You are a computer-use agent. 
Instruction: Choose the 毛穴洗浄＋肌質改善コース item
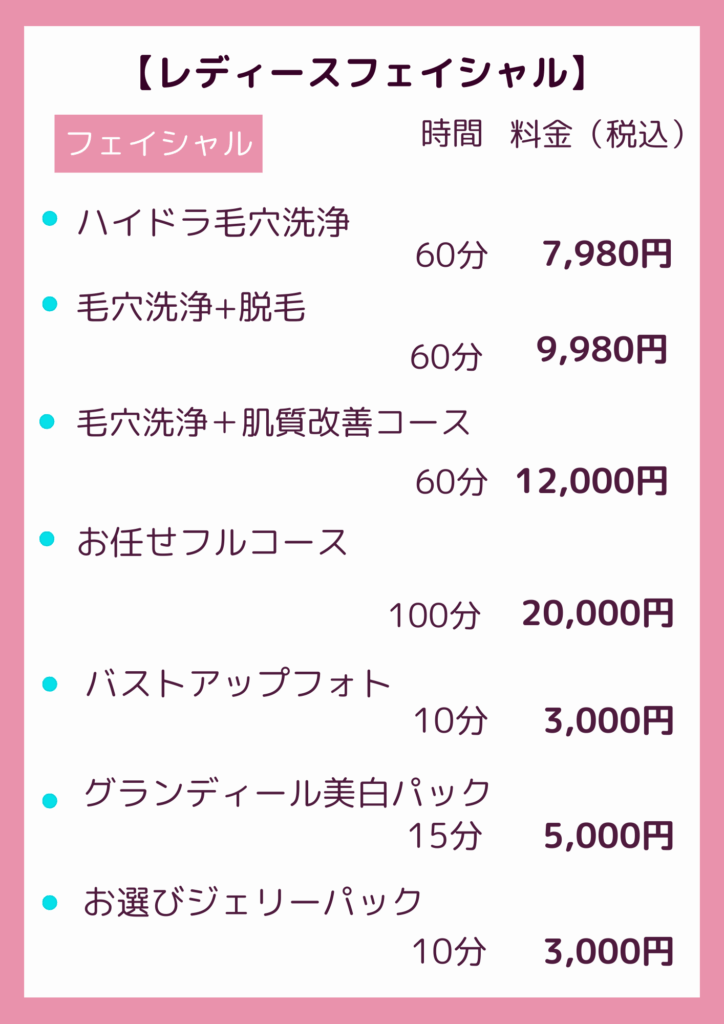tap(273, 423)
